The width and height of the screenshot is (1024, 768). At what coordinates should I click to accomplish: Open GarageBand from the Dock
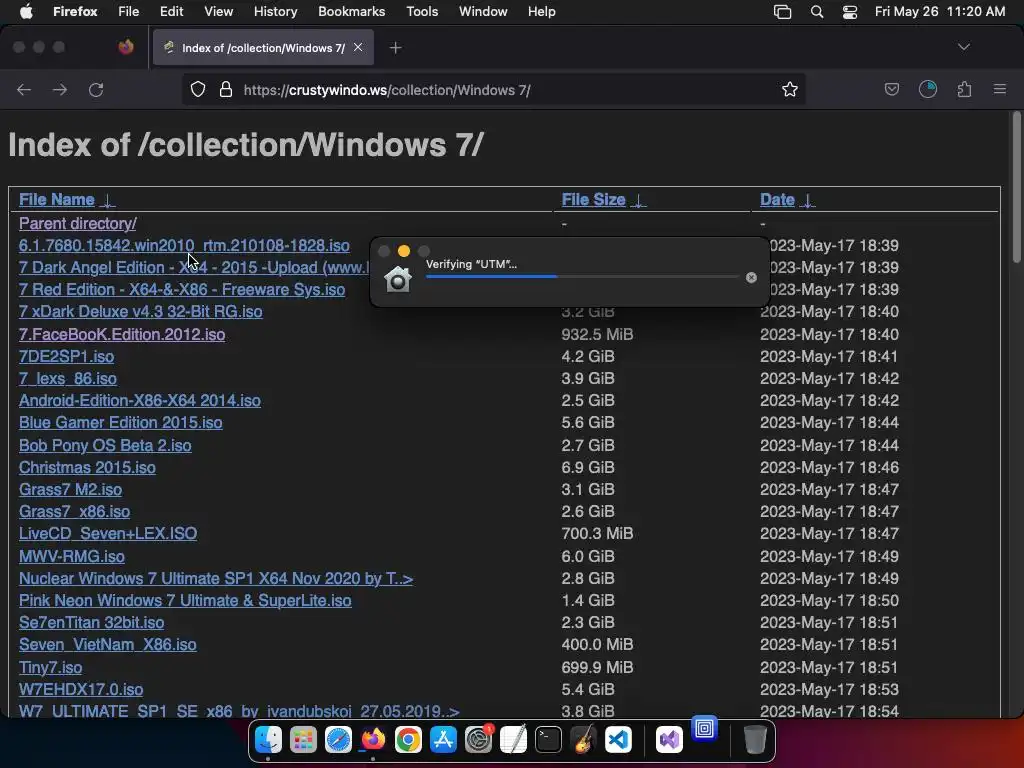point(583,740)
